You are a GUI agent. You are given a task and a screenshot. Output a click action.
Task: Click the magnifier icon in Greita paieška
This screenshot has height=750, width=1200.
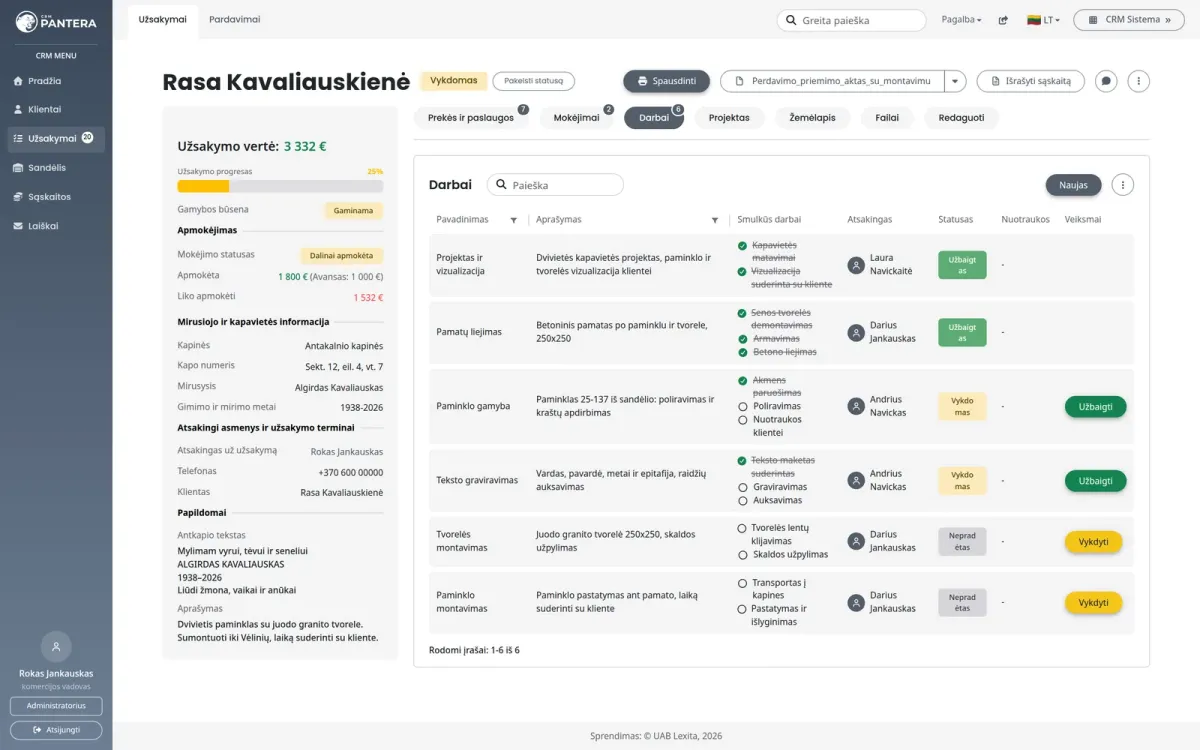pyautogui.click(x=791, y=20)
